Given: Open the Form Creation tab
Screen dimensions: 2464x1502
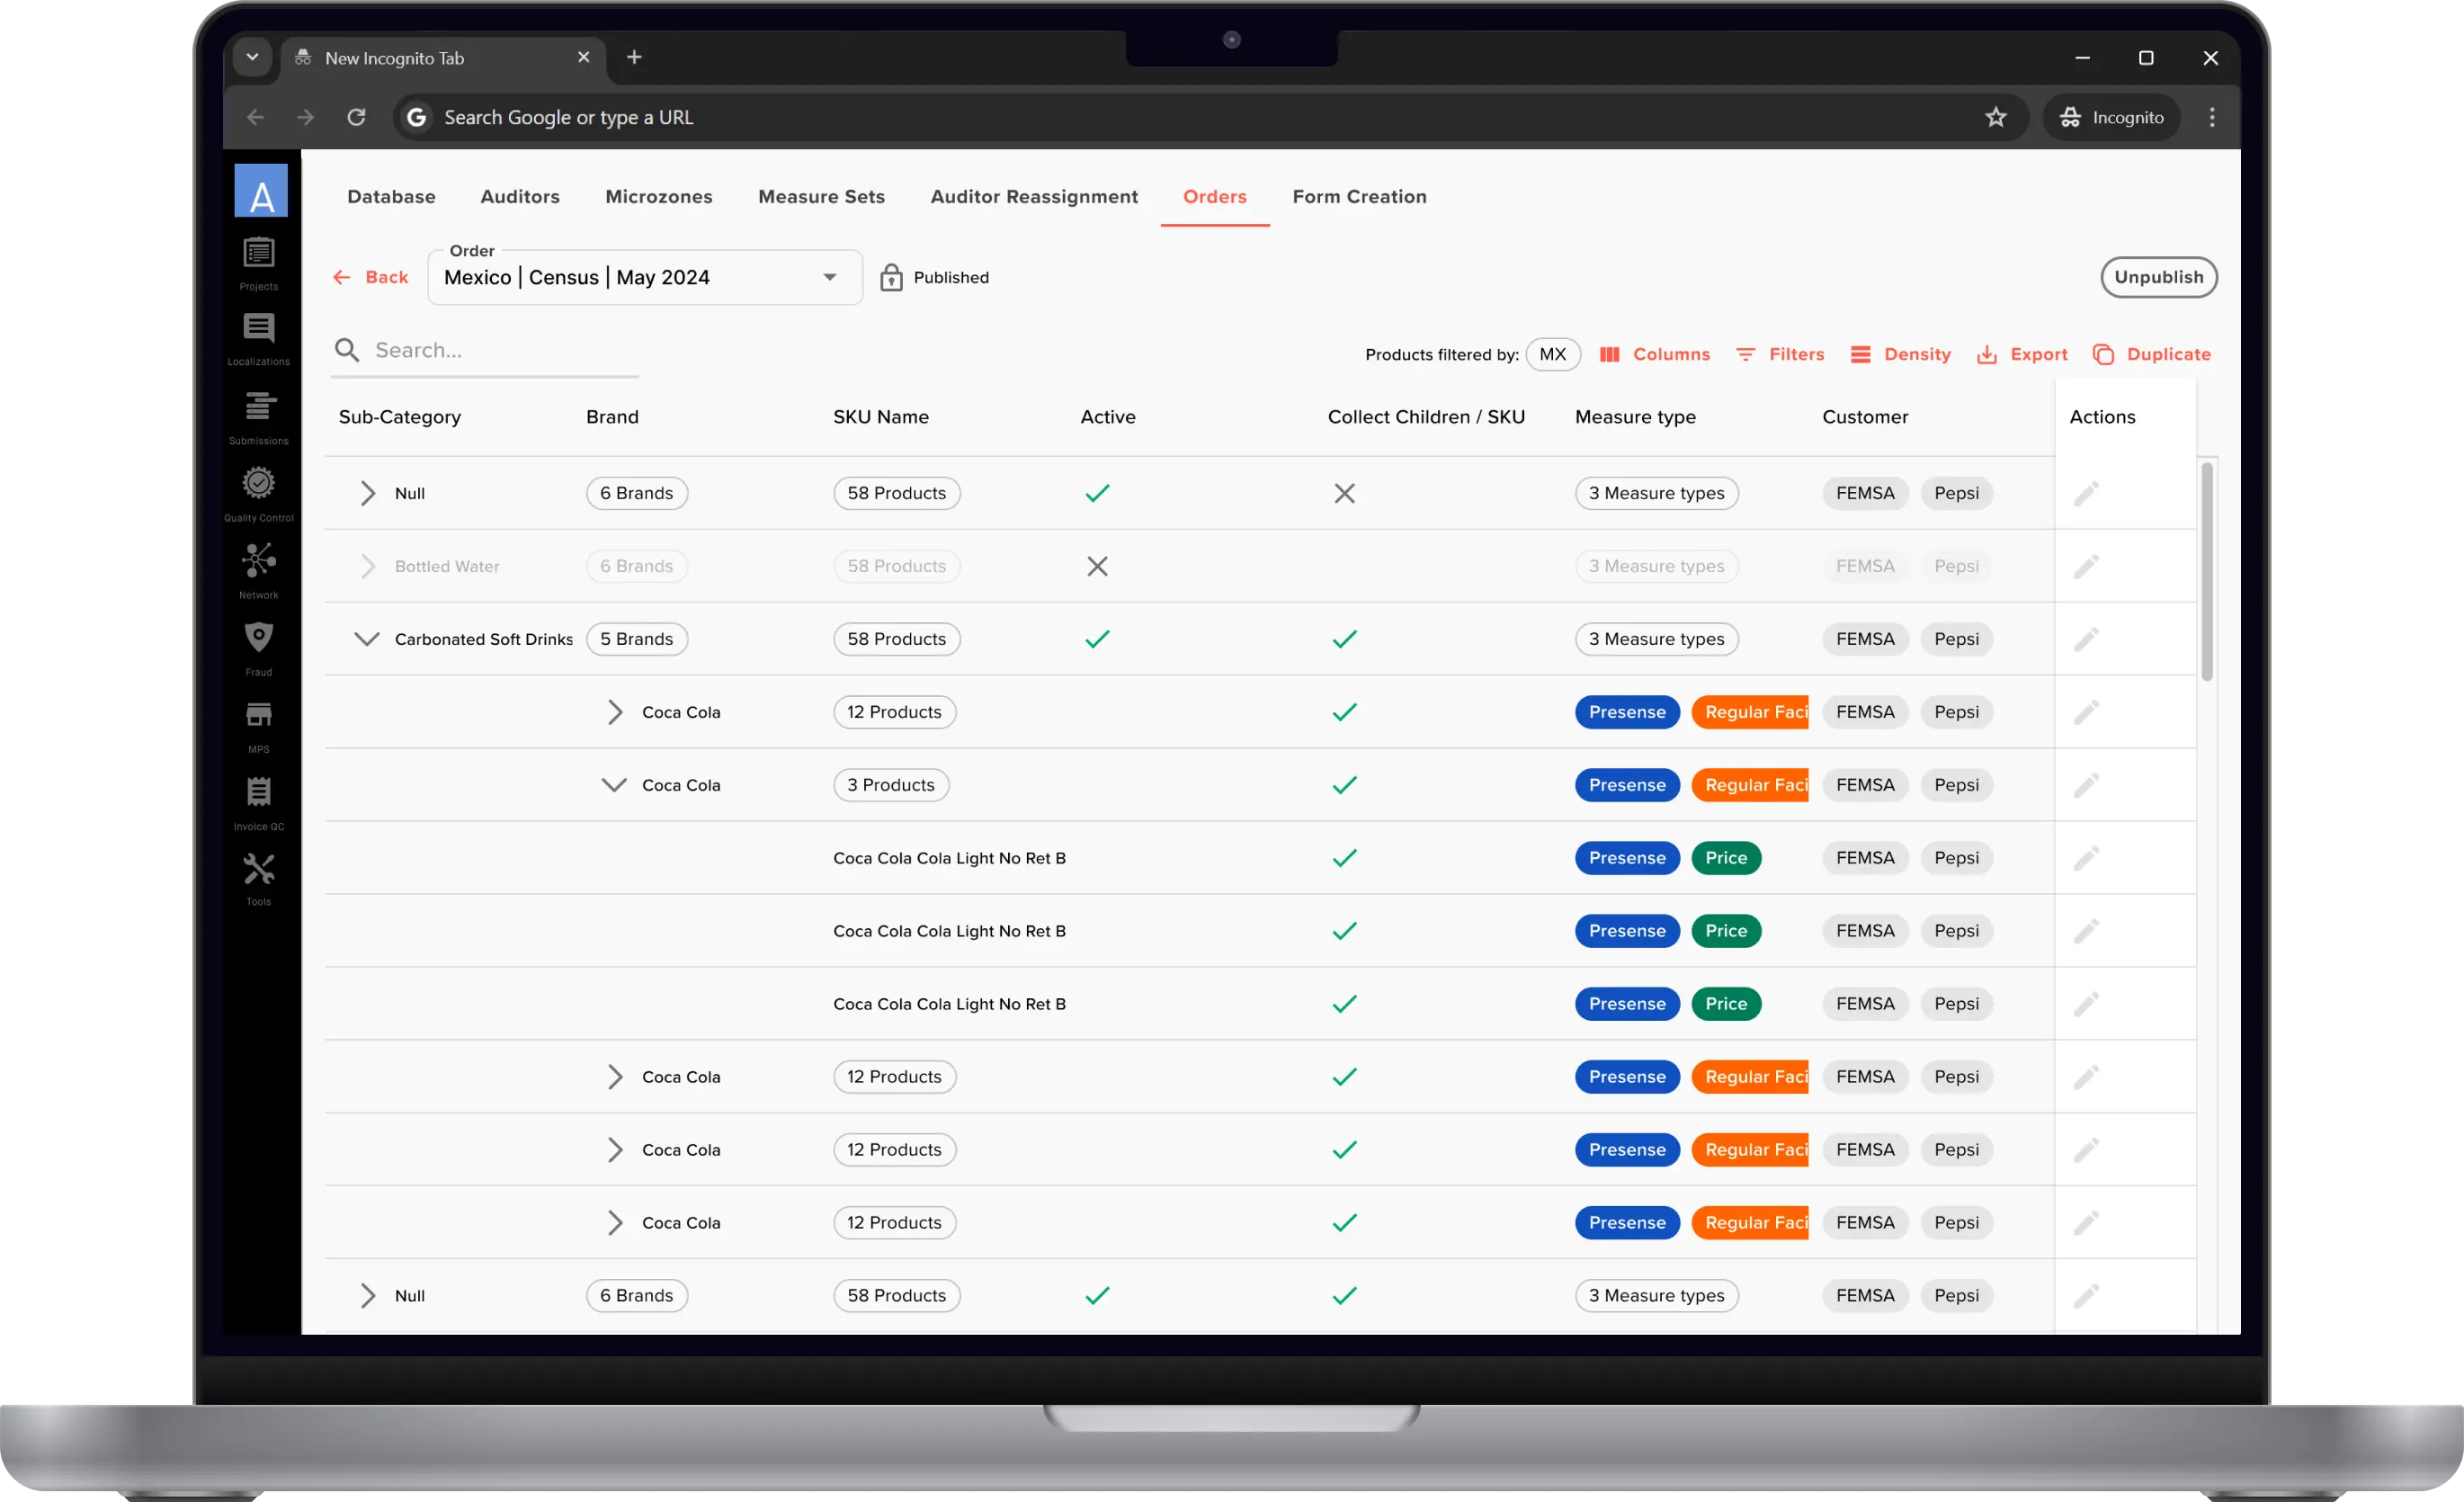Looking at the screenshot, I should pyautogui.click(x=1360, y=197).
